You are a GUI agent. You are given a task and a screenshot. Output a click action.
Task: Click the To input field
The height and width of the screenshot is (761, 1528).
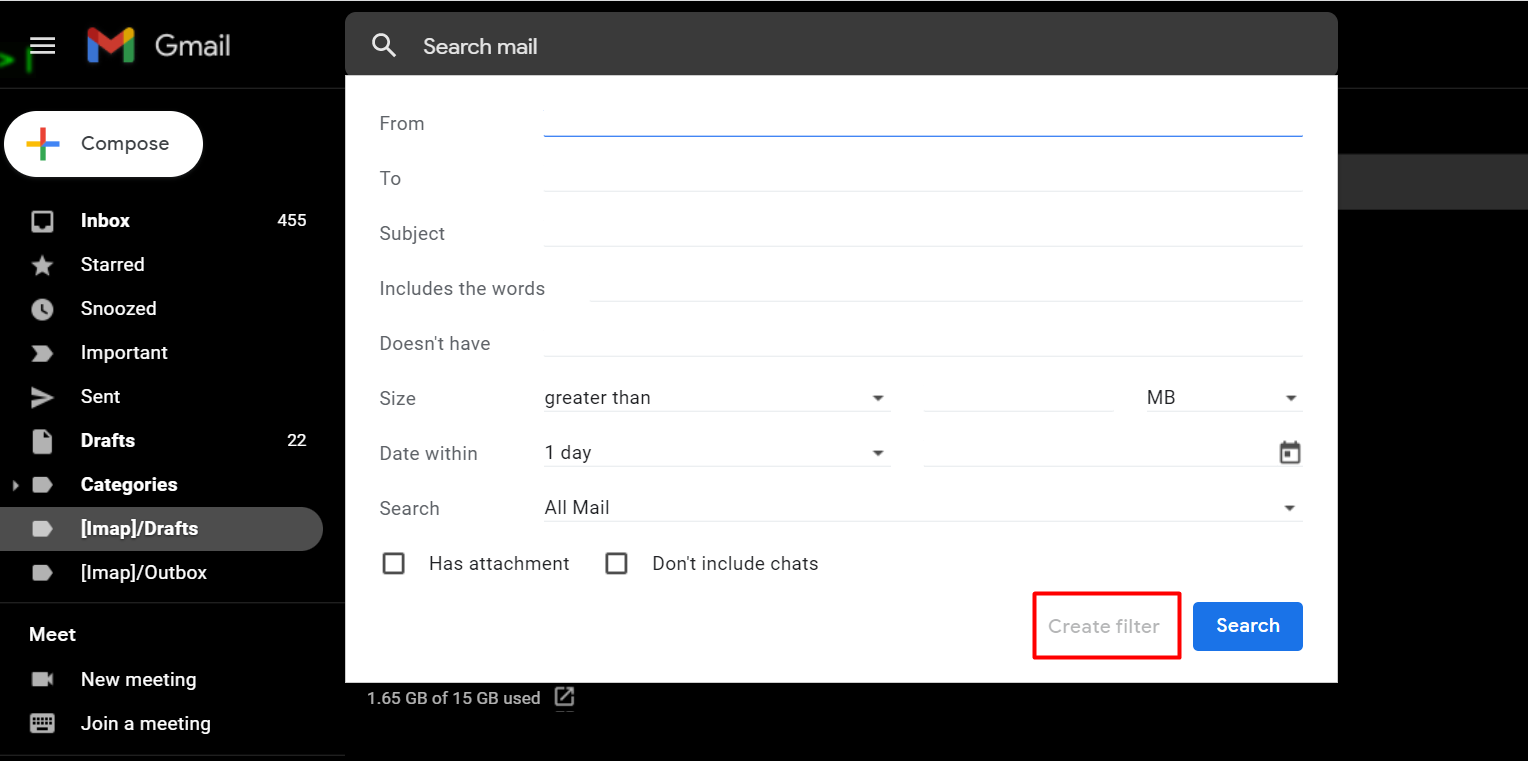pyautogui.click(x=923, y=177)
